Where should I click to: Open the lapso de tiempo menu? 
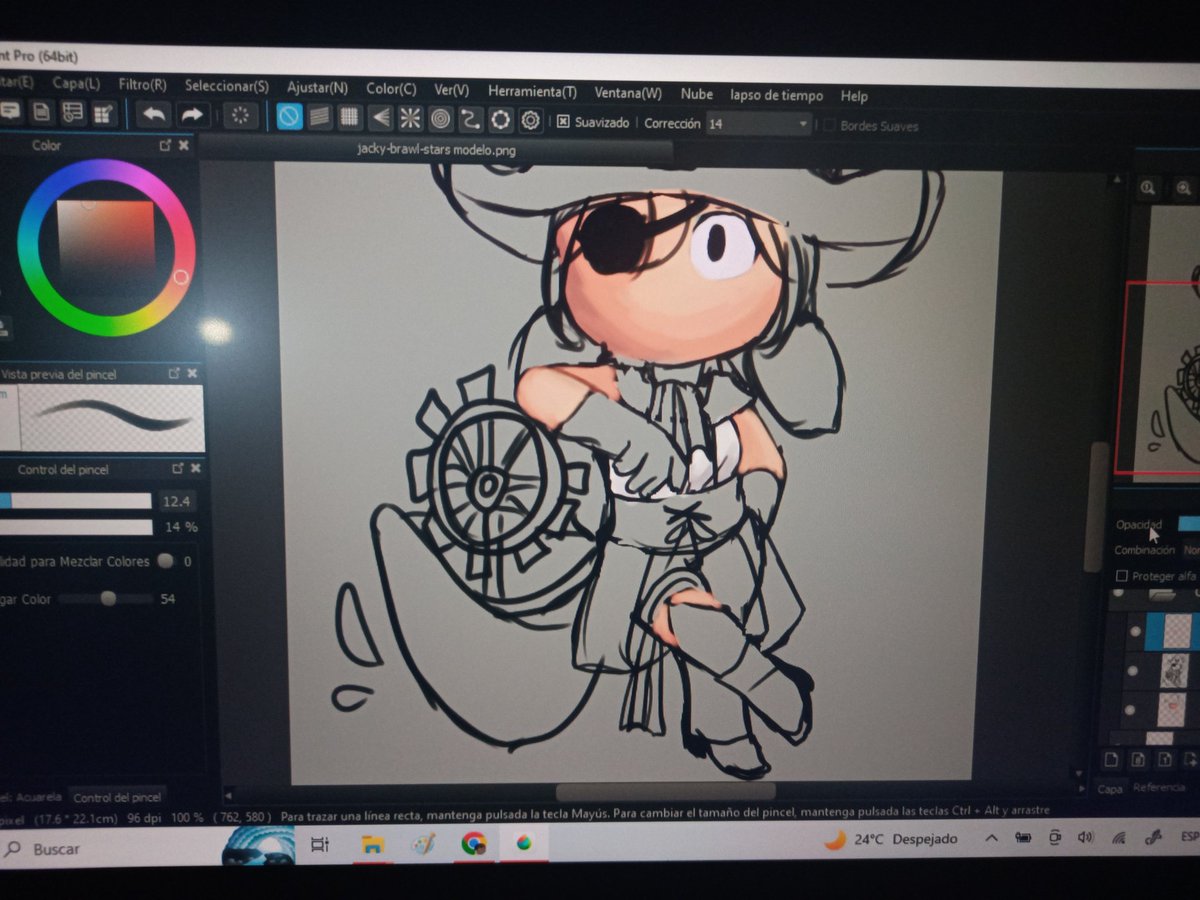tap(777, 95)
